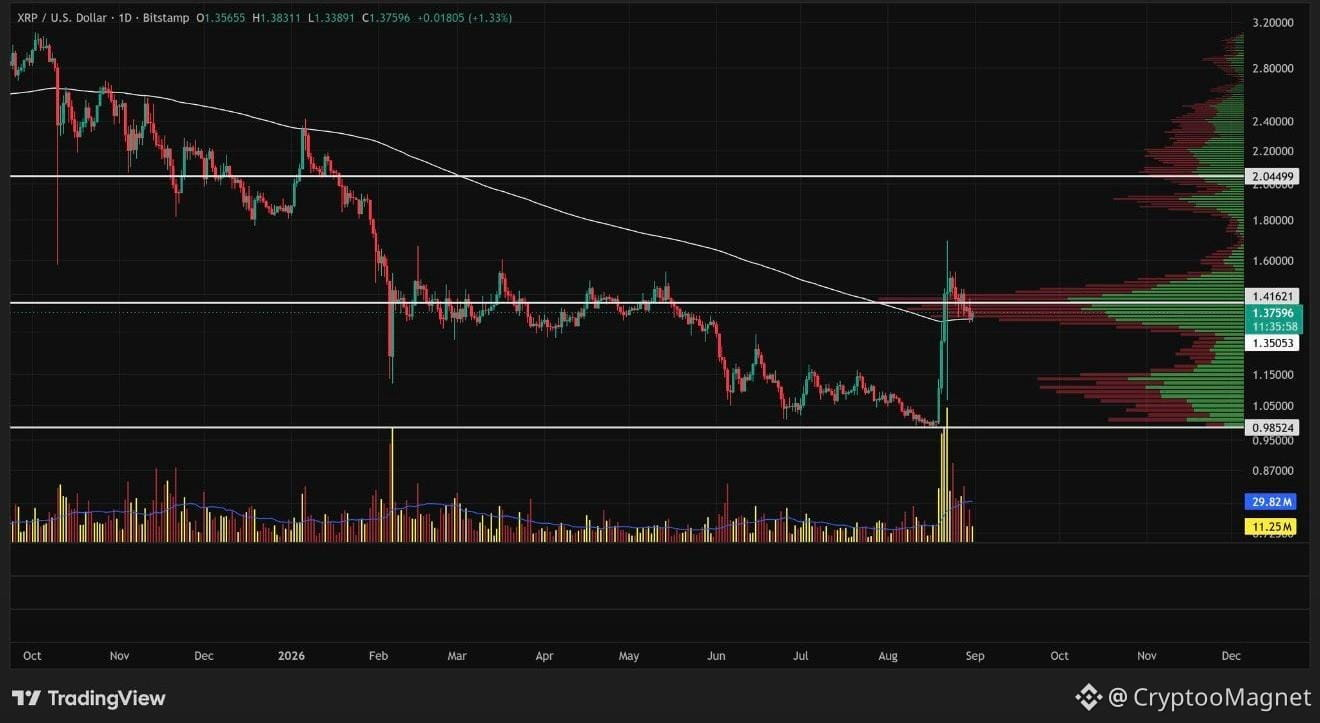Viewport: 1320px width, 723px height.
Task: Click the TradingView logo
Action: click(88, 698)
